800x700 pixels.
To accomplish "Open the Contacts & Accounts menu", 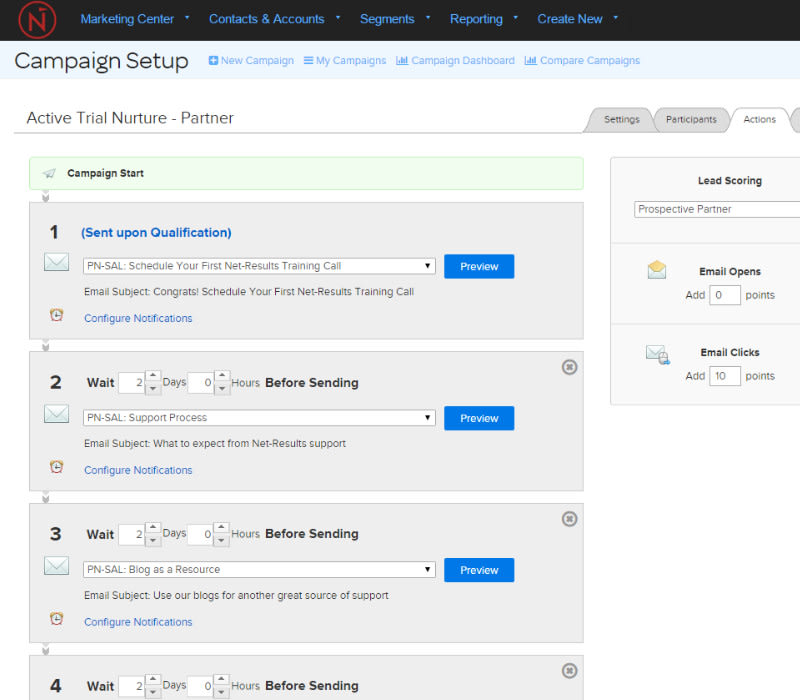I will click(x=274, y=19).
